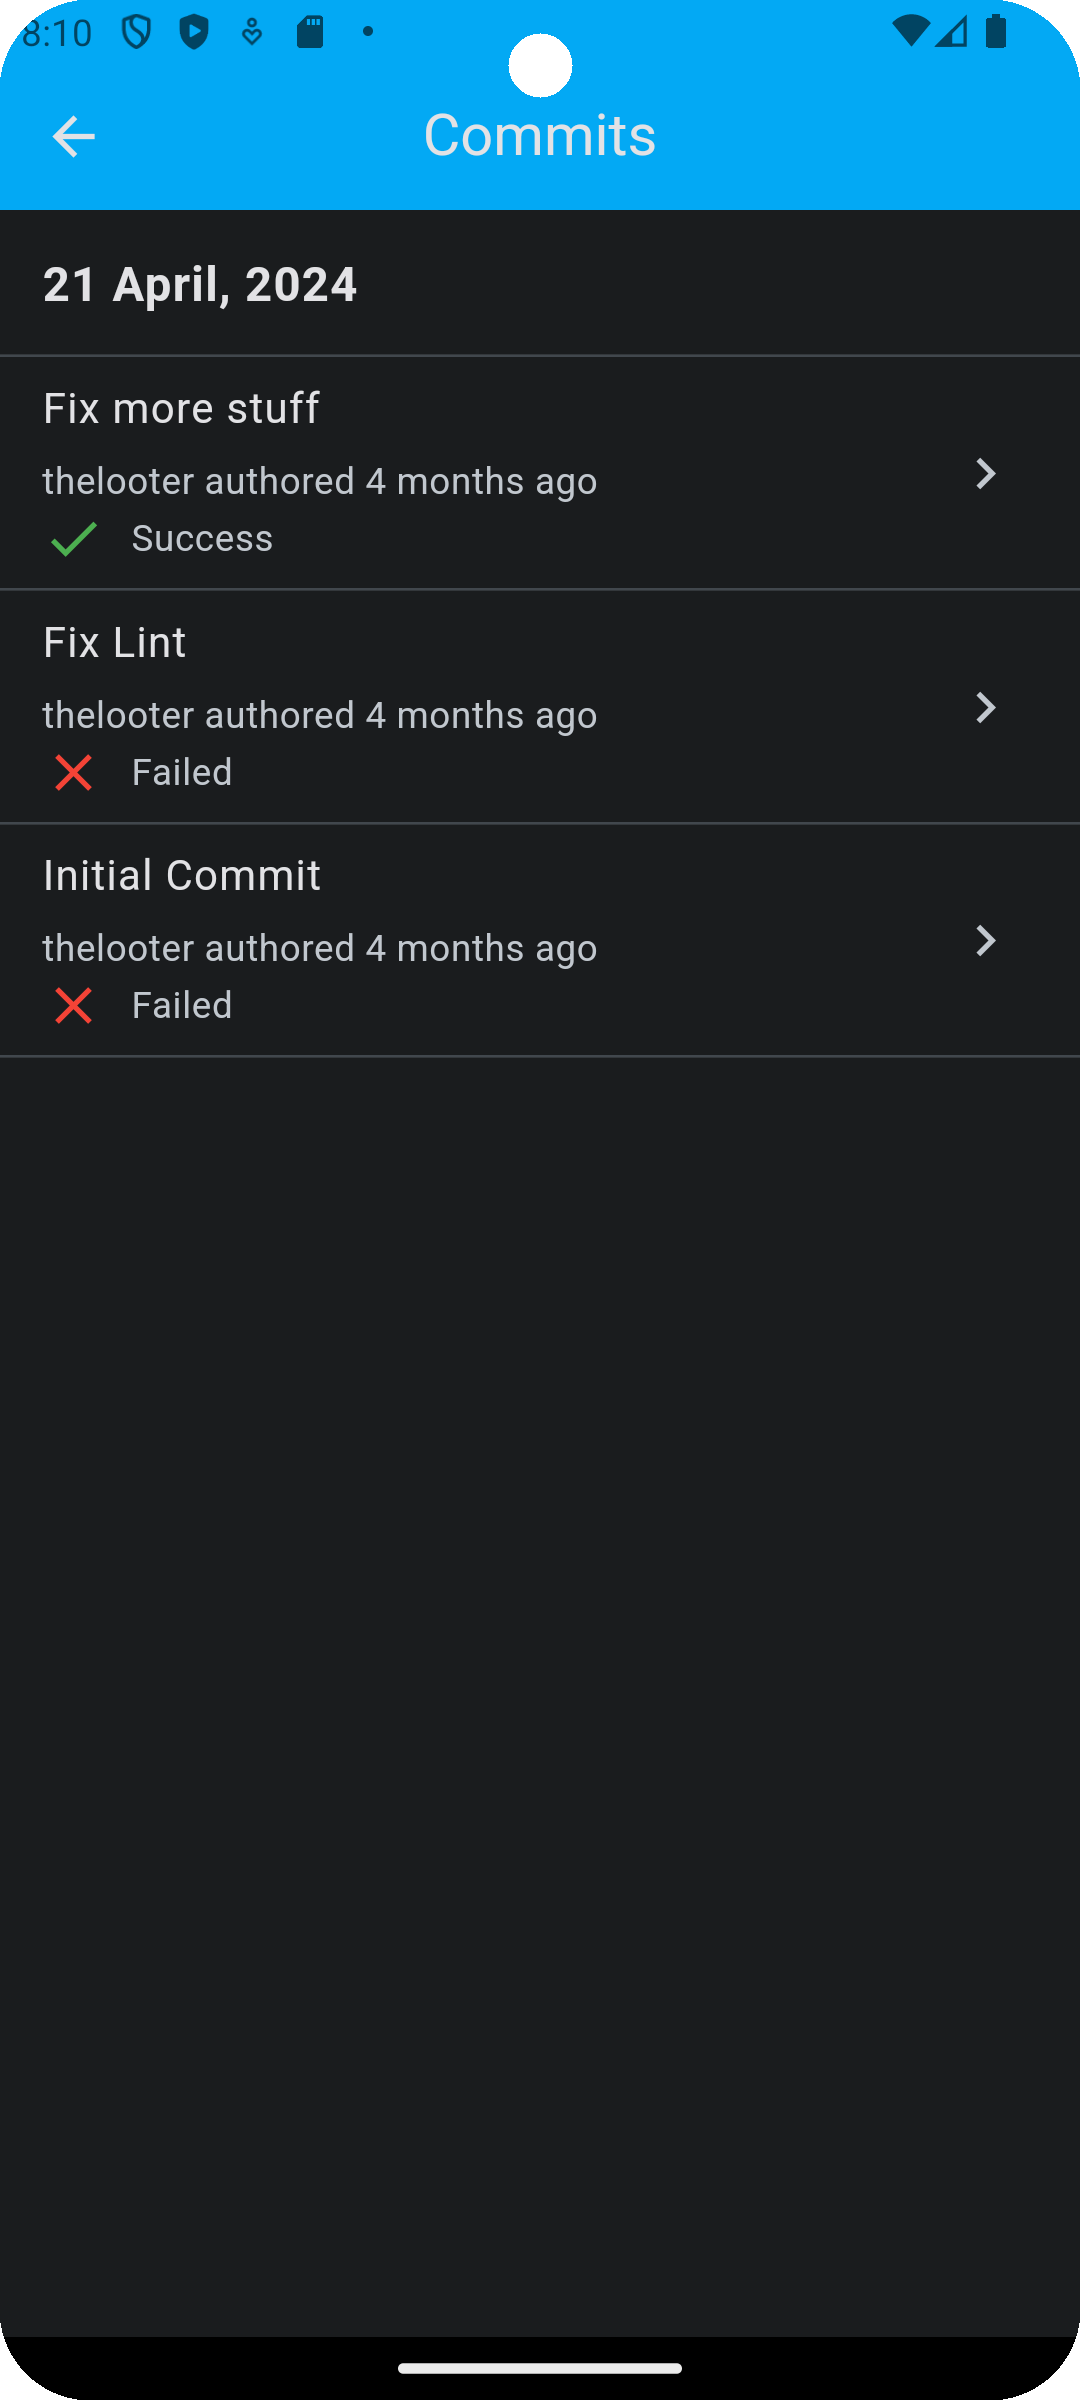Click the red X on Fix Lint
The height and width of the screenshot is (2400, 1080).
(74, 773)
